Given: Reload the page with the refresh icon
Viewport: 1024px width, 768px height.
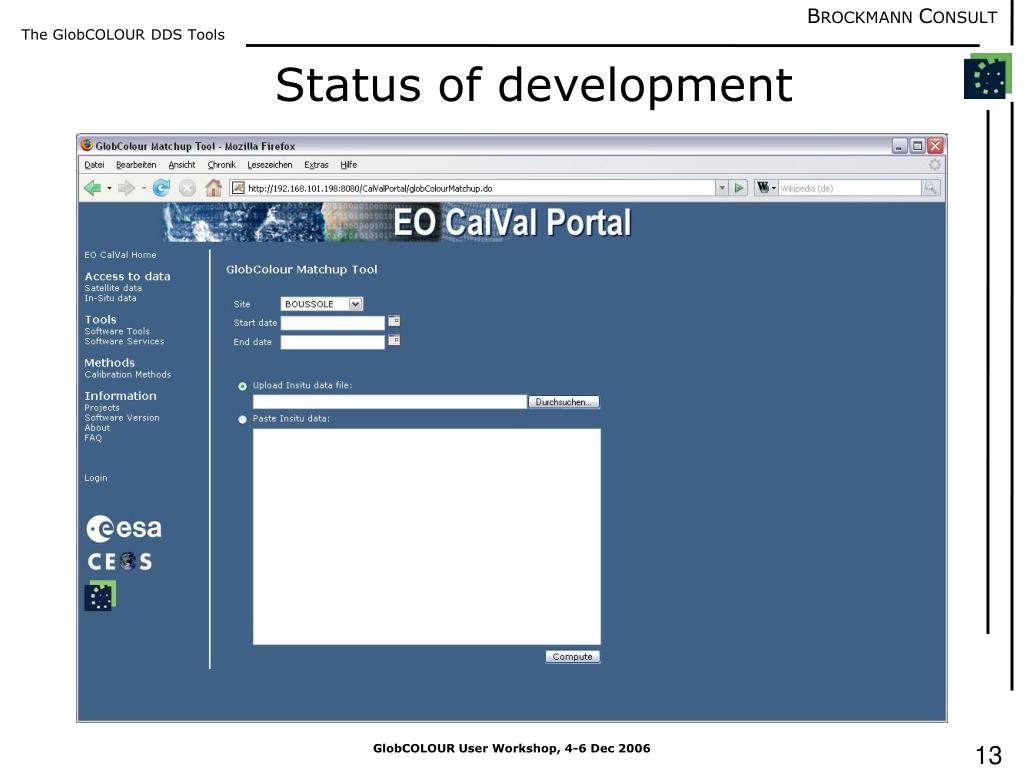Looking at the screenshot, I should [161, 188].
